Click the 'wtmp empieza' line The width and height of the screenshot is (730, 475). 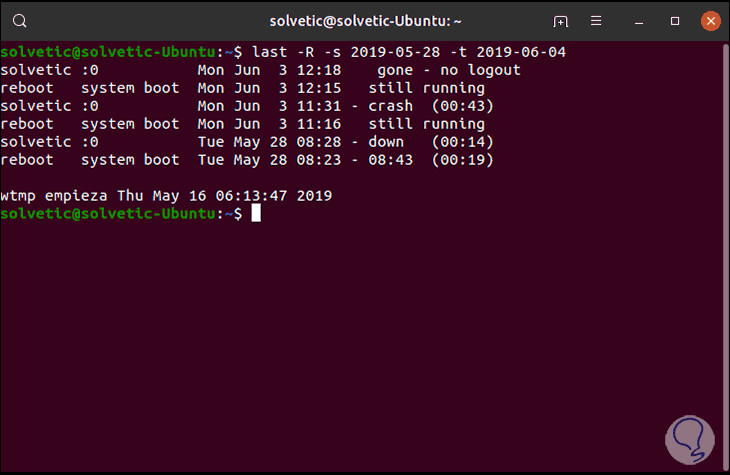pos(166,196)
